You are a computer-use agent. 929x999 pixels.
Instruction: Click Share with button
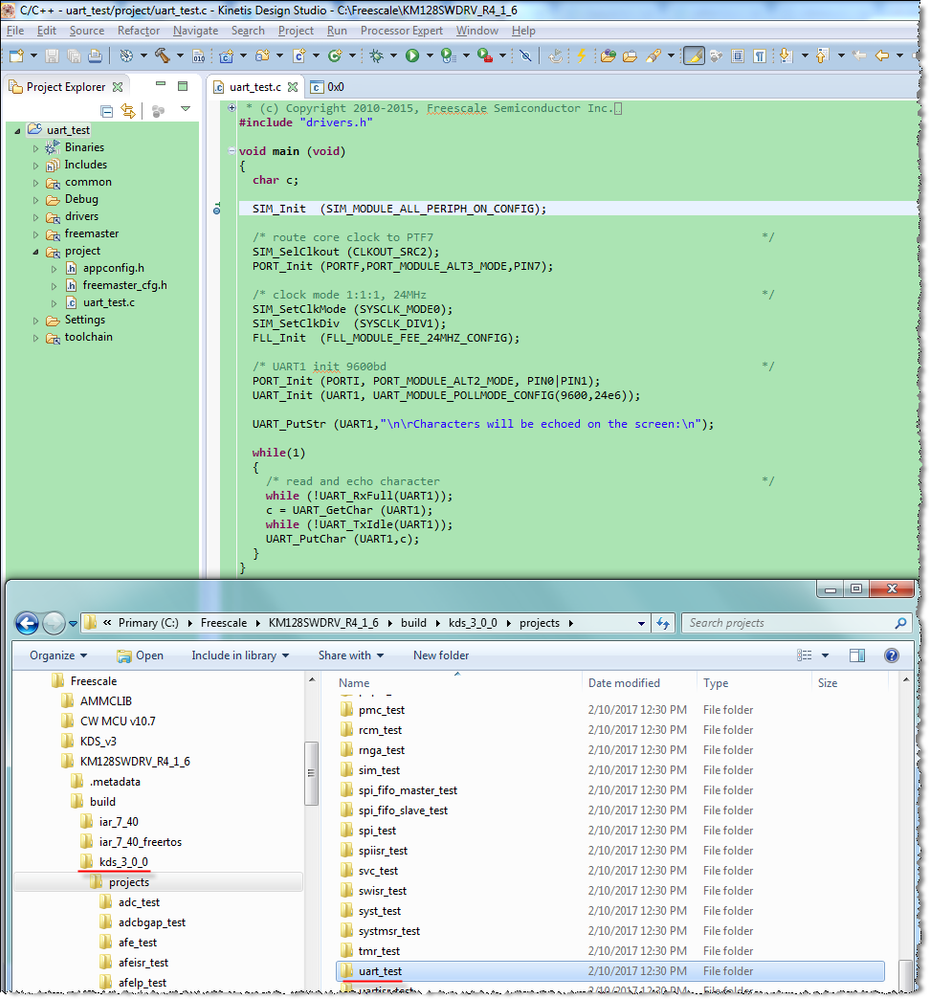[x=350, y=655]
